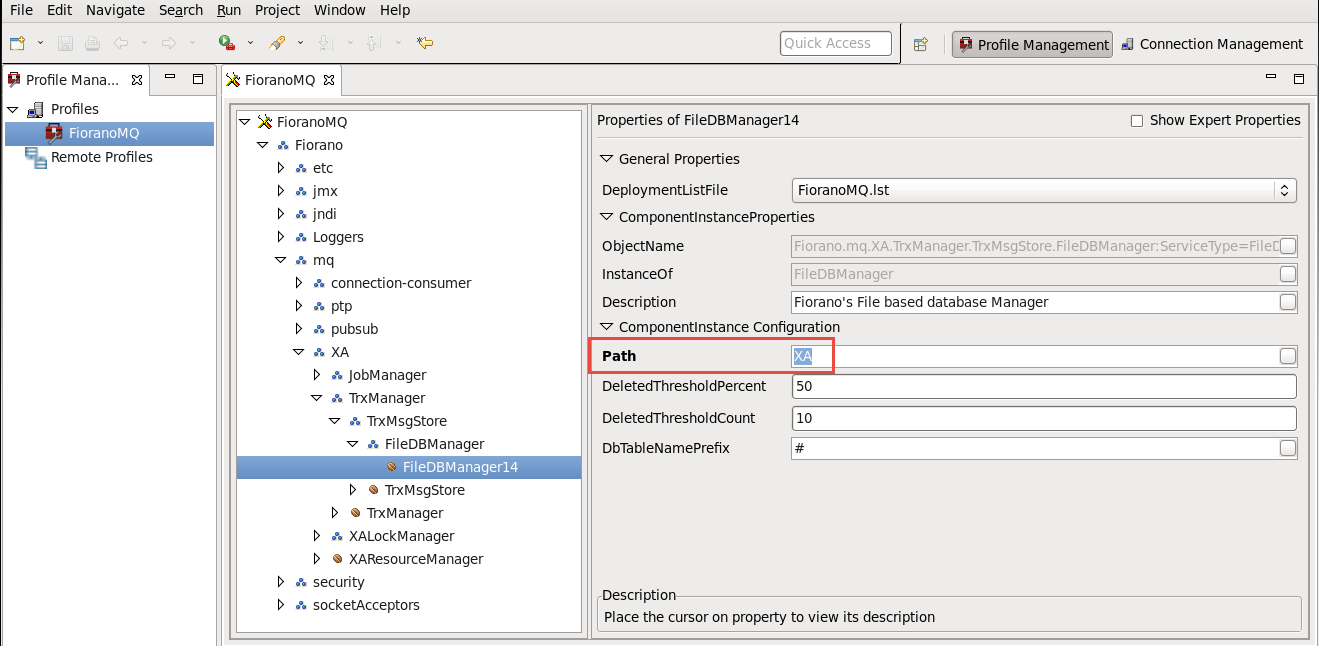Click the Forward navigation arrow icon
Screen dimensions: 1319x646
(169, 43)
